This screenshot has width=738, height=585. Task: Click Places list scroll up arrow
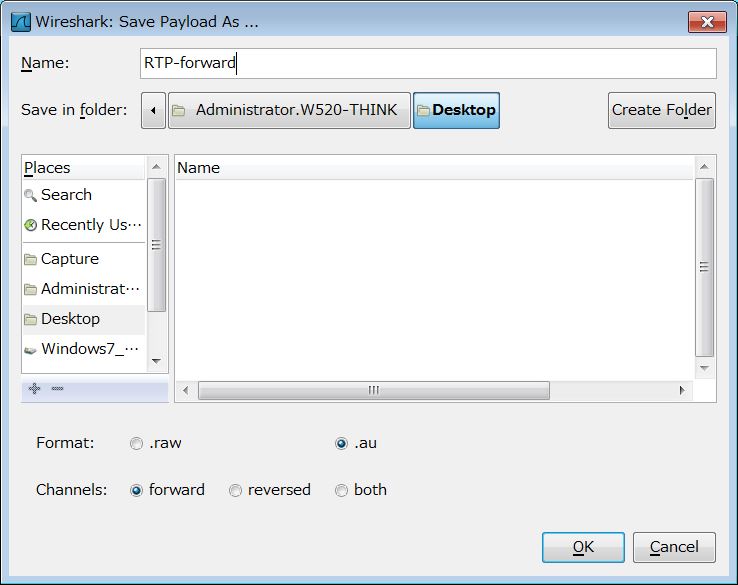(x=156, y=167)
